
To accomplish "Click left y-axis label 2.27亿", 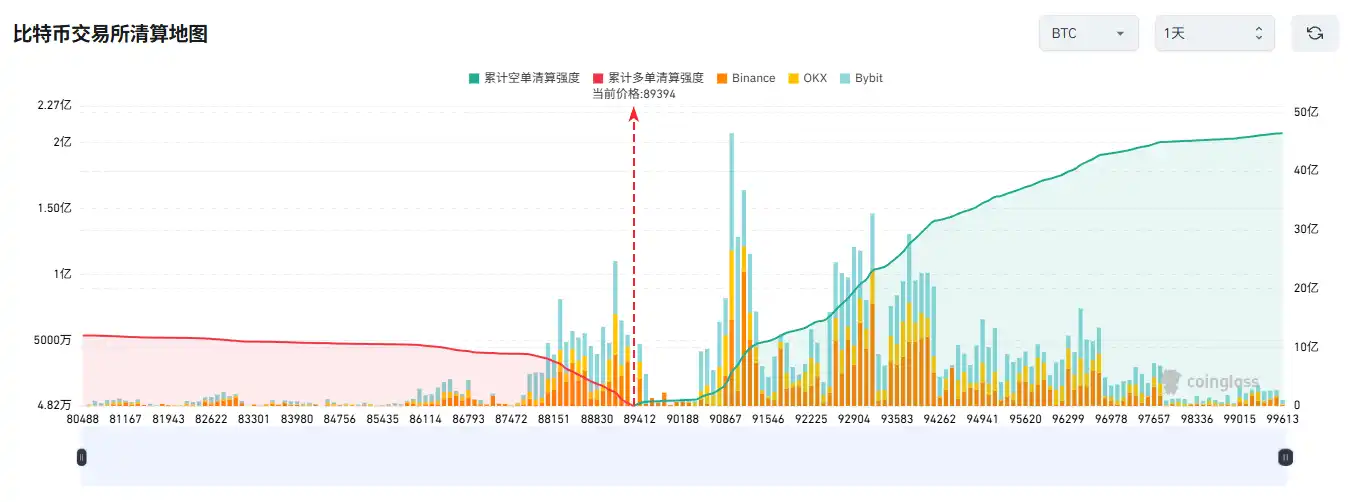I will coord(55,105).
